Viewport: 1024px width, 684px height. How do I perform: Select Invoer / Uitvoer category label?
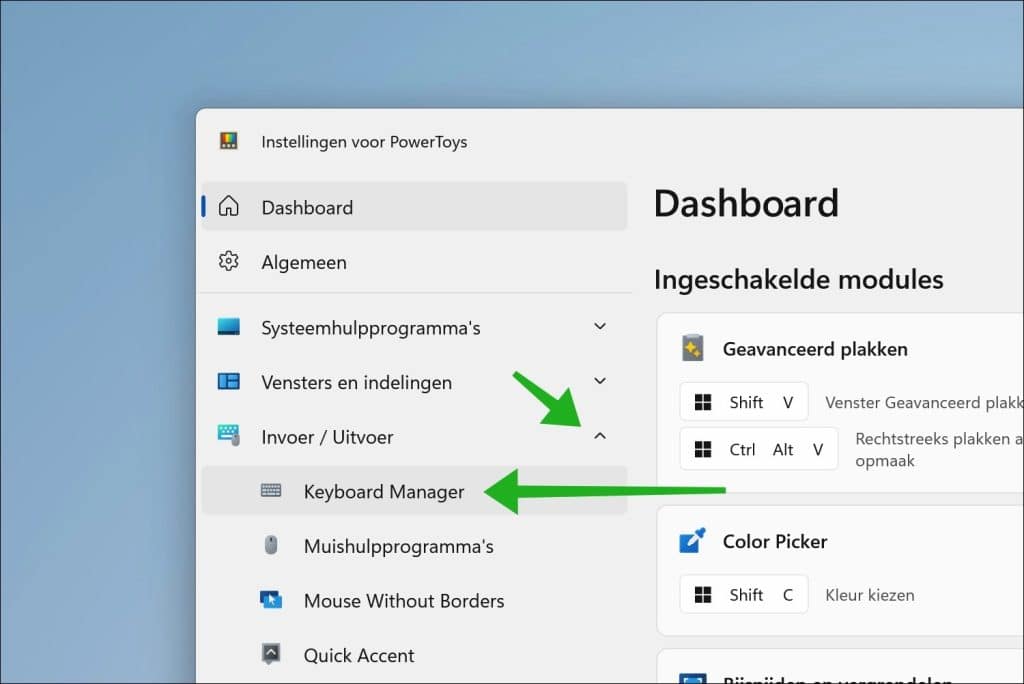[327, 437]
